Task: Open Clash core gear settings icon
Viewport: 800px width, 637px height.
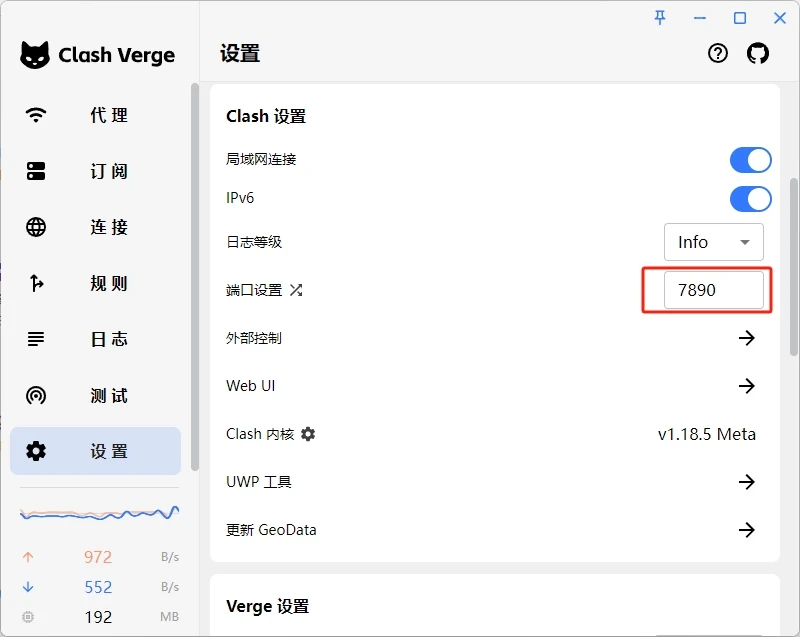Action: 308,434
